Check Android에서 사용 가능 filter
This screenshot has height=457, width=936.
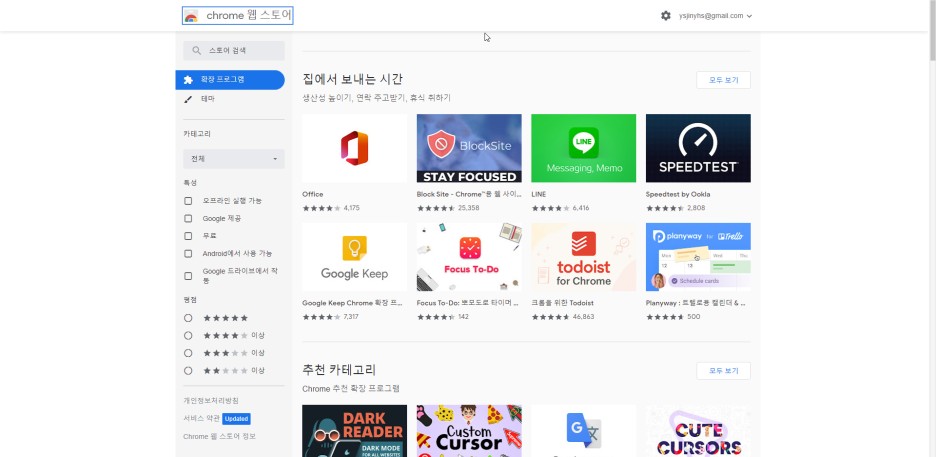[x=188, y=254]
